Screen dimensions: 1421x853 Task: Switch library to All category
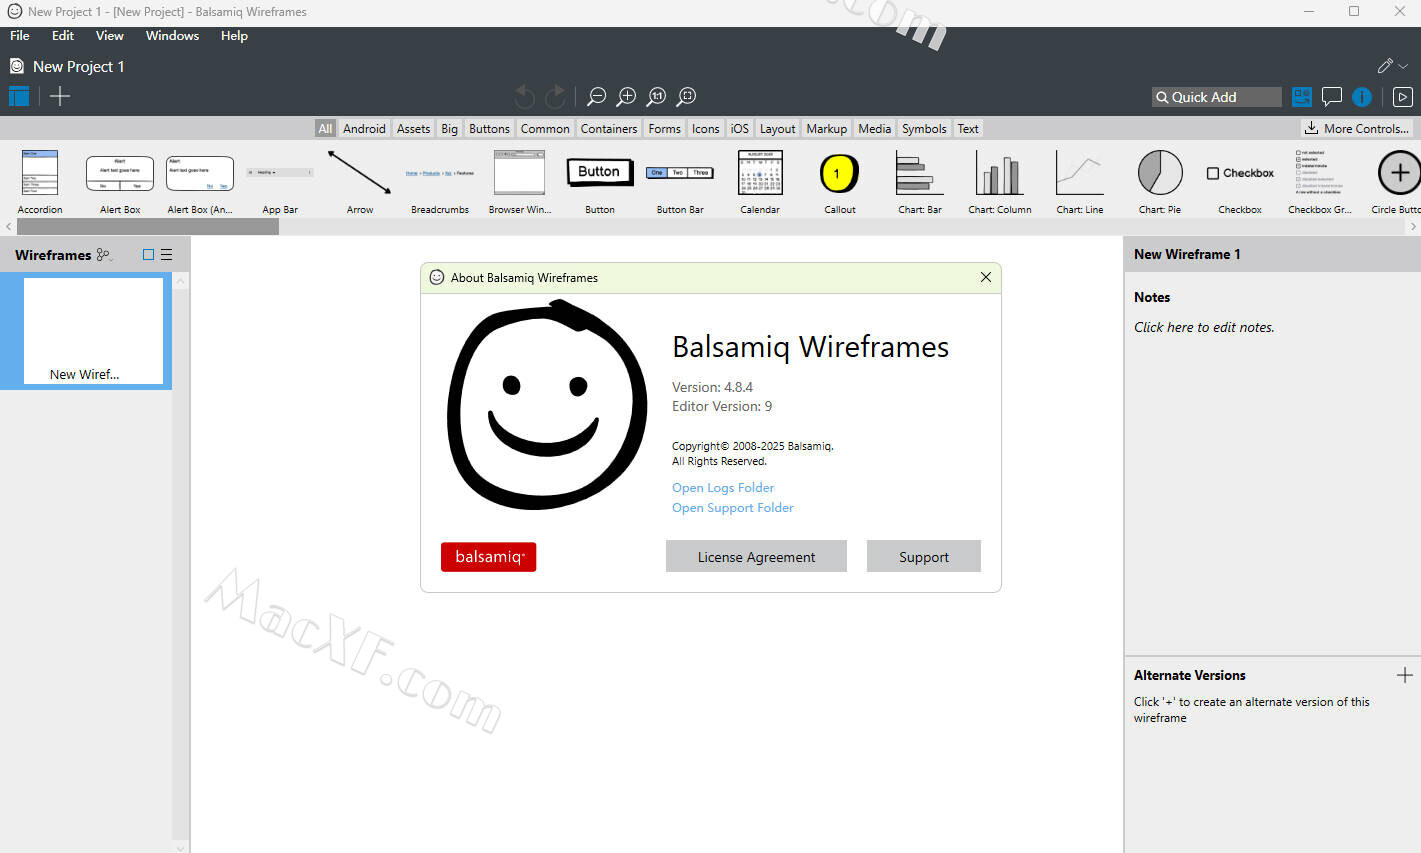pos(325,128)
